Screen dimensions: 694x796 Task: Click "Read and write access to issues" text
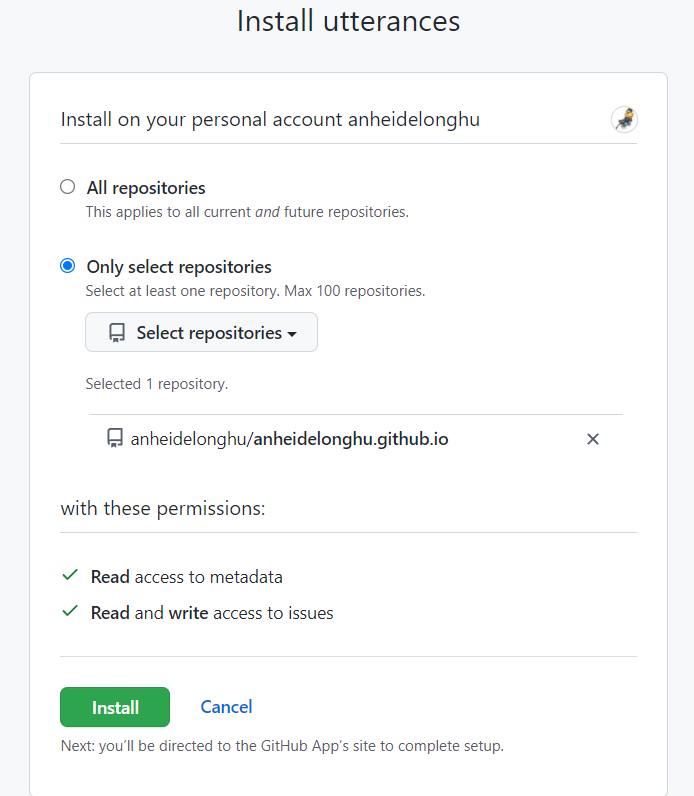212,613
